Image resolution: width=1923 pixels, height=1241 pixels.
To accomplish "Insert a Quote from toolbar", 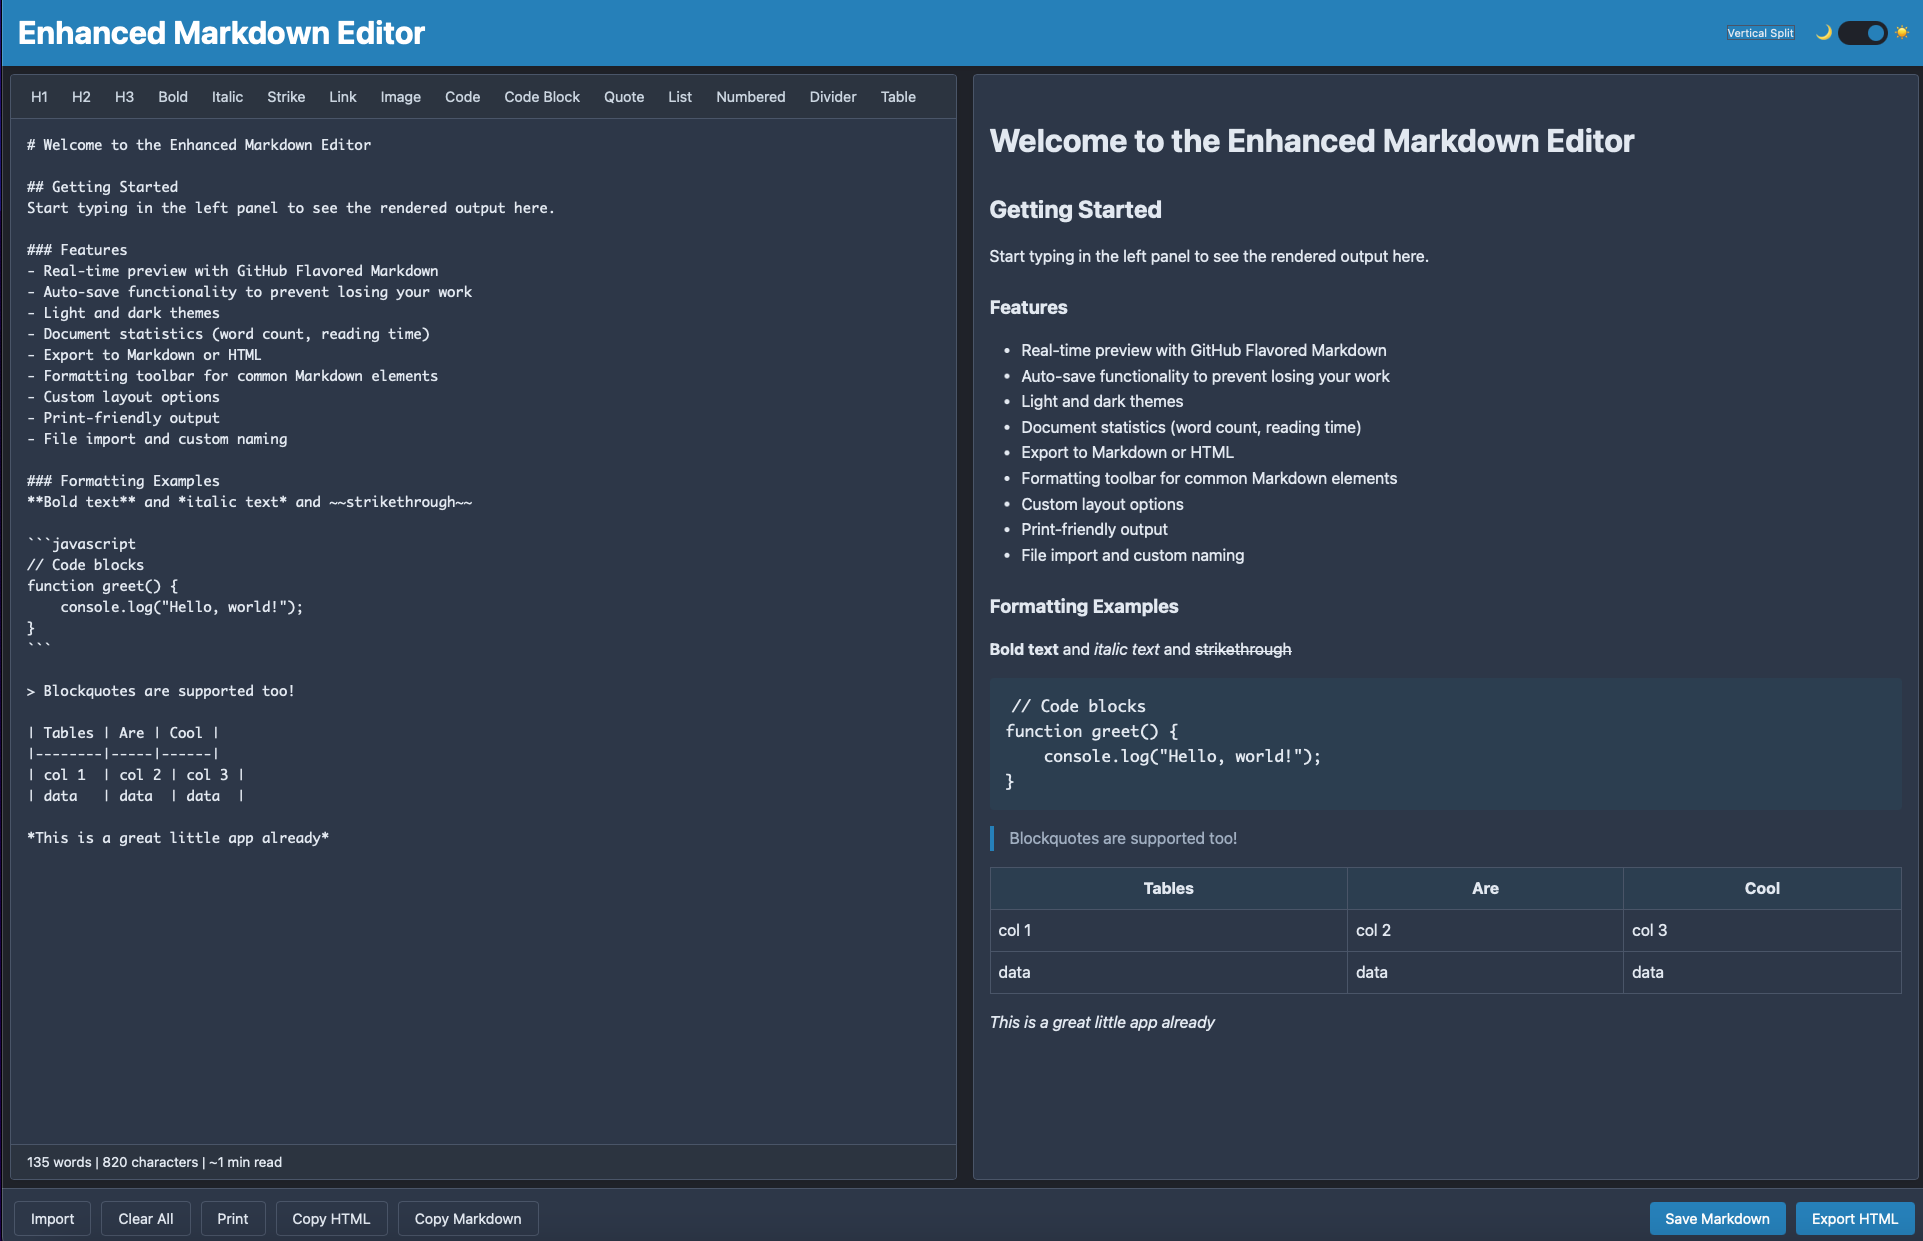I will [624, 97].
